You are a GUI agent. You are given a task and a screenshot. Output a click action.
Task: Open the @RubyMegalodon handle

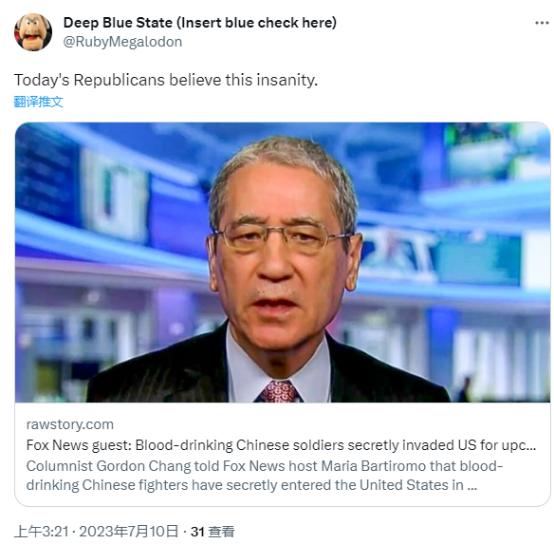point(123,42)
